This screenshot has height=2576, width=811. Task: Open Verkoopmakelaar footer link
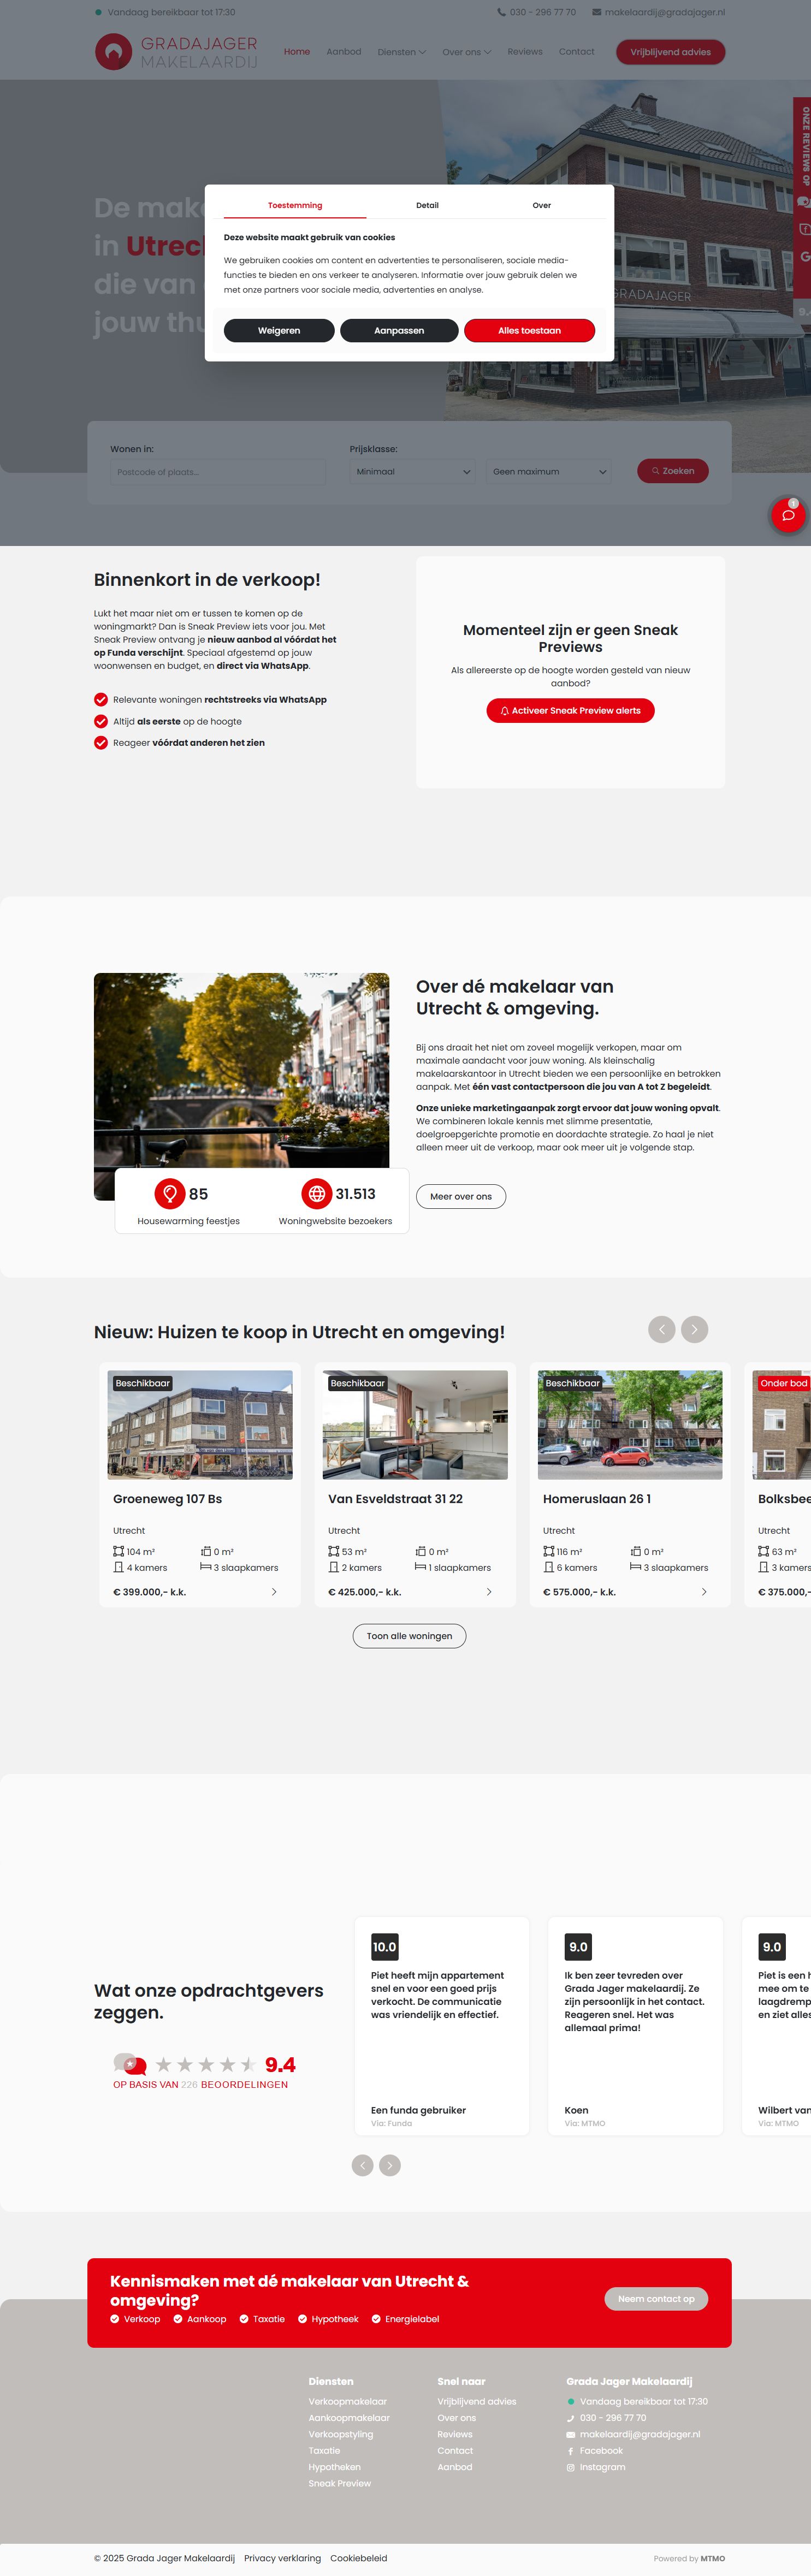[347, 2402]
